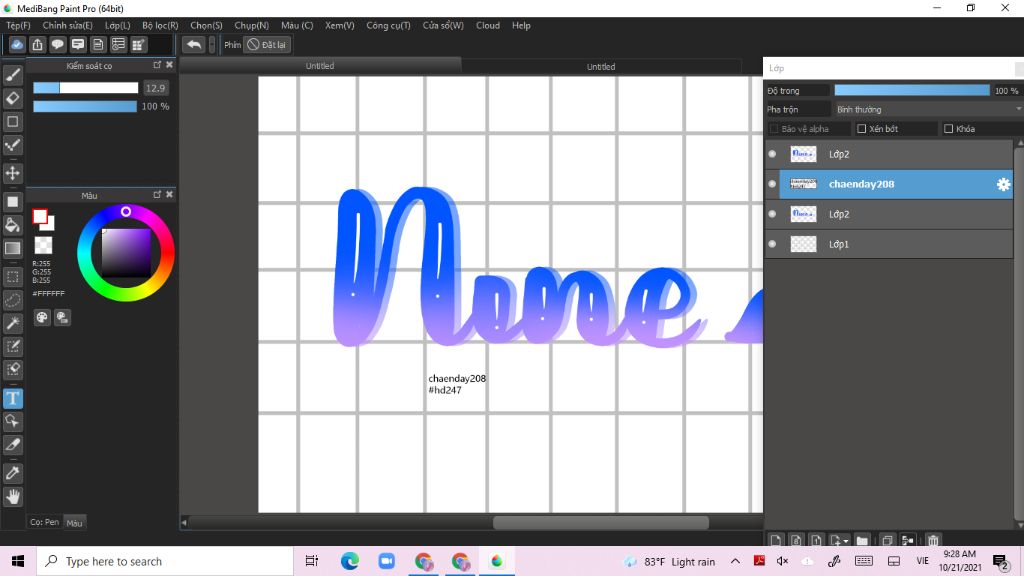Select the Divide frame tool
The height and width of the screenshot is (576, 1024).
(x=13, y=445)
